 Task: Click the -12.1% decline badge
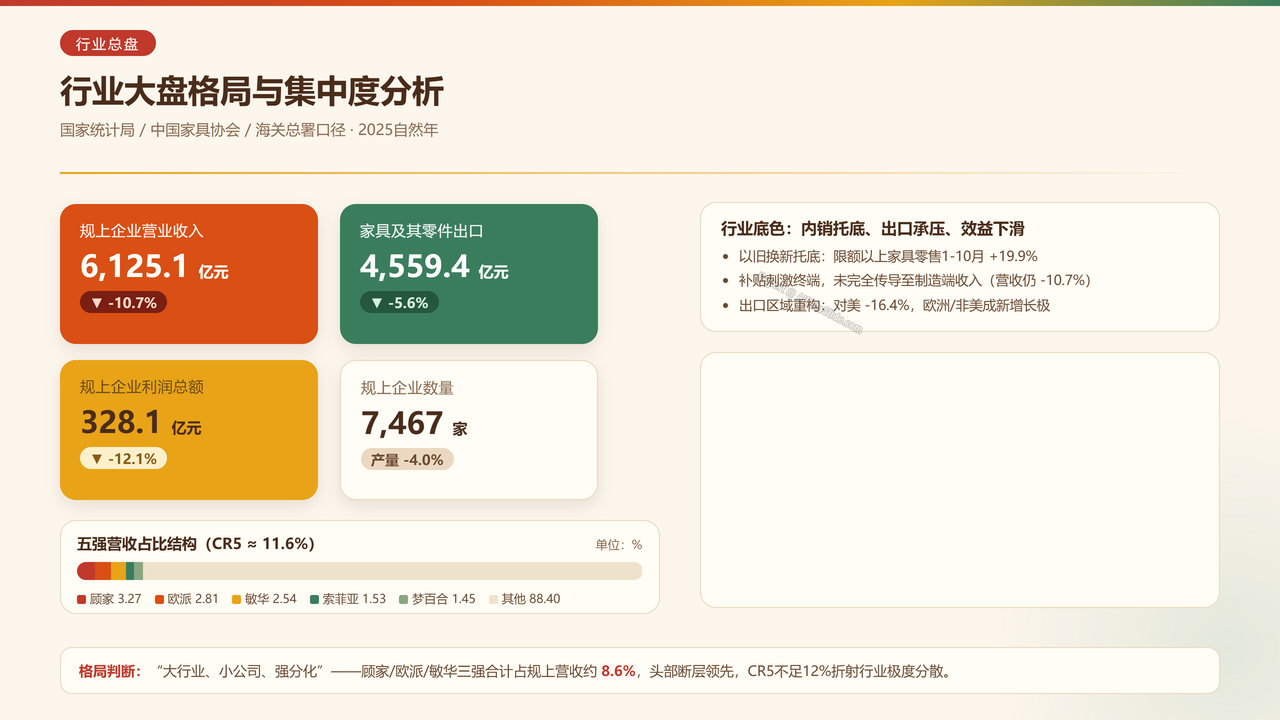click(124, 458)
